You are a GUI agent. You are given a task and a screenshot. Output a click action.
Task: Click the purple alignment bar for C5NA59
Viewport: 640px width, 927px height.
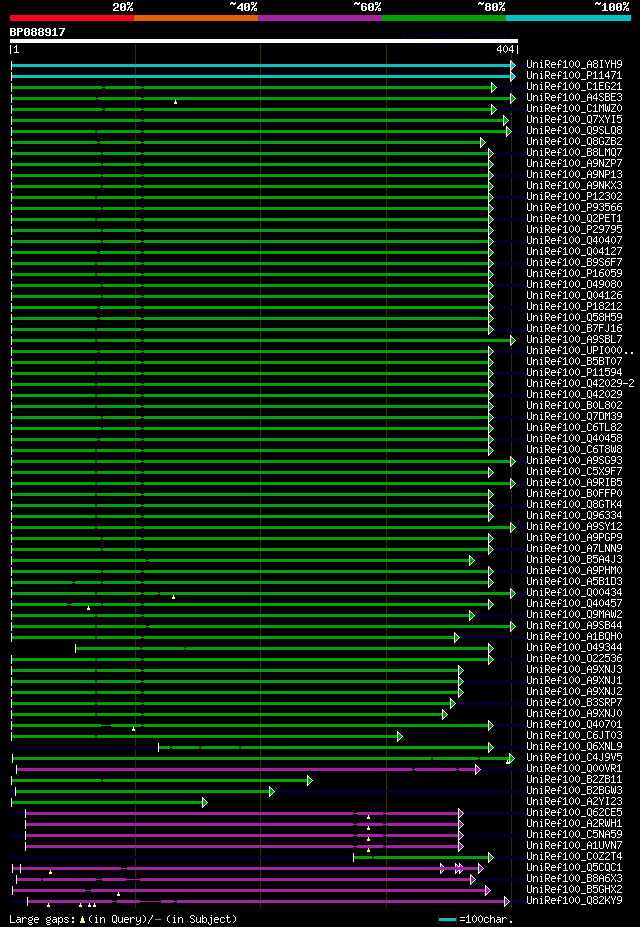tap(243, 835)
